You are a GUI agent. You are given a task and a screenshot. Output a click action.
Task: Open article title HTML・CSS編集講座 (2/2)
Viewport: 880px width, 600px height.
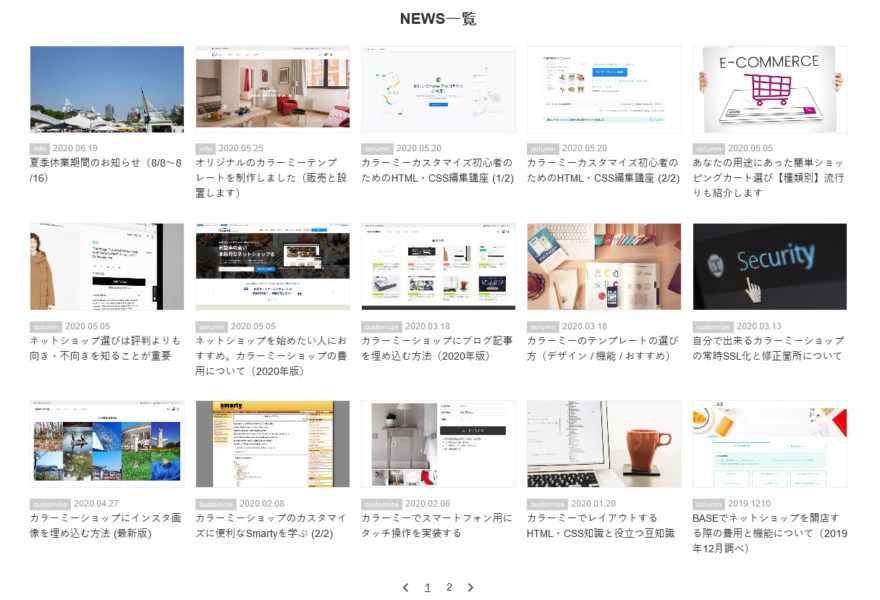[x=603, y=170]
